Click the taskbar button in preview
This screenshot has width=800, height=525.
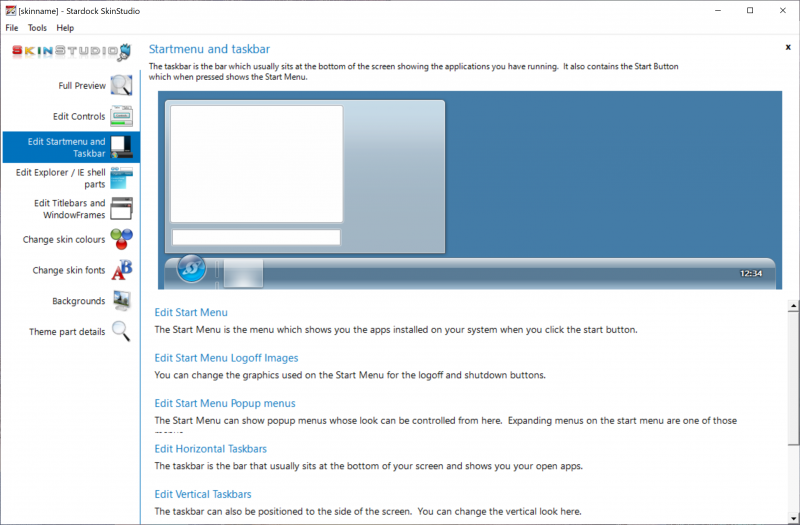click(243, 273)
